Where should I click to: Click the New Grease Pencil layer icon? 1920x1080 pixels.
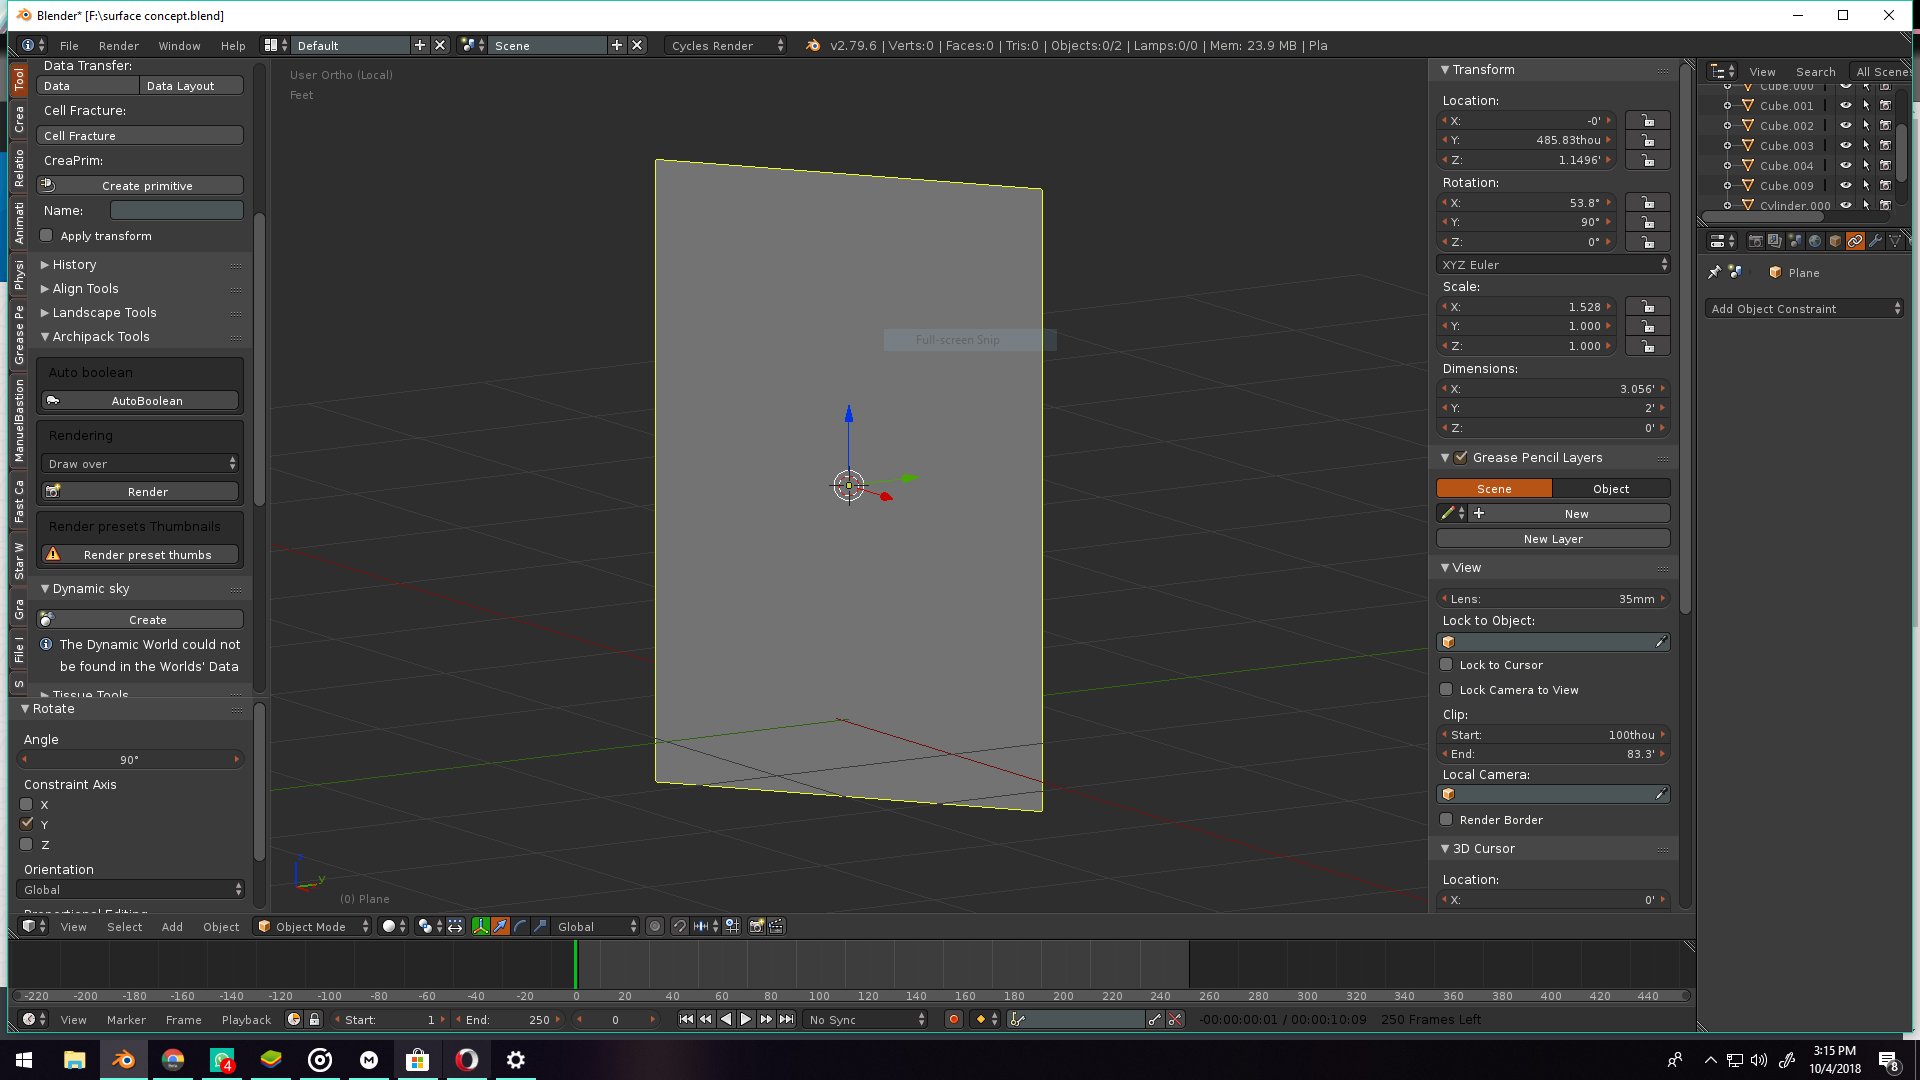[x=1553, y=538]
